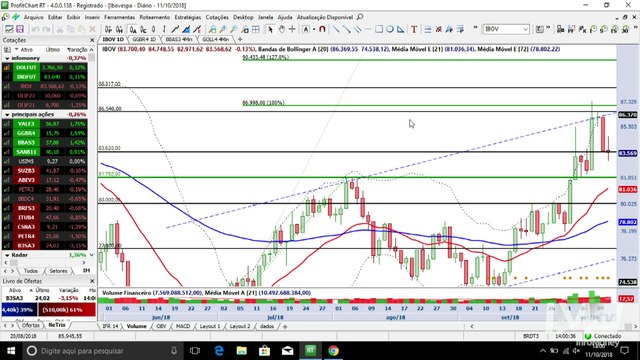
Task: Click the Windows Start button
Action: pos(11,351)
